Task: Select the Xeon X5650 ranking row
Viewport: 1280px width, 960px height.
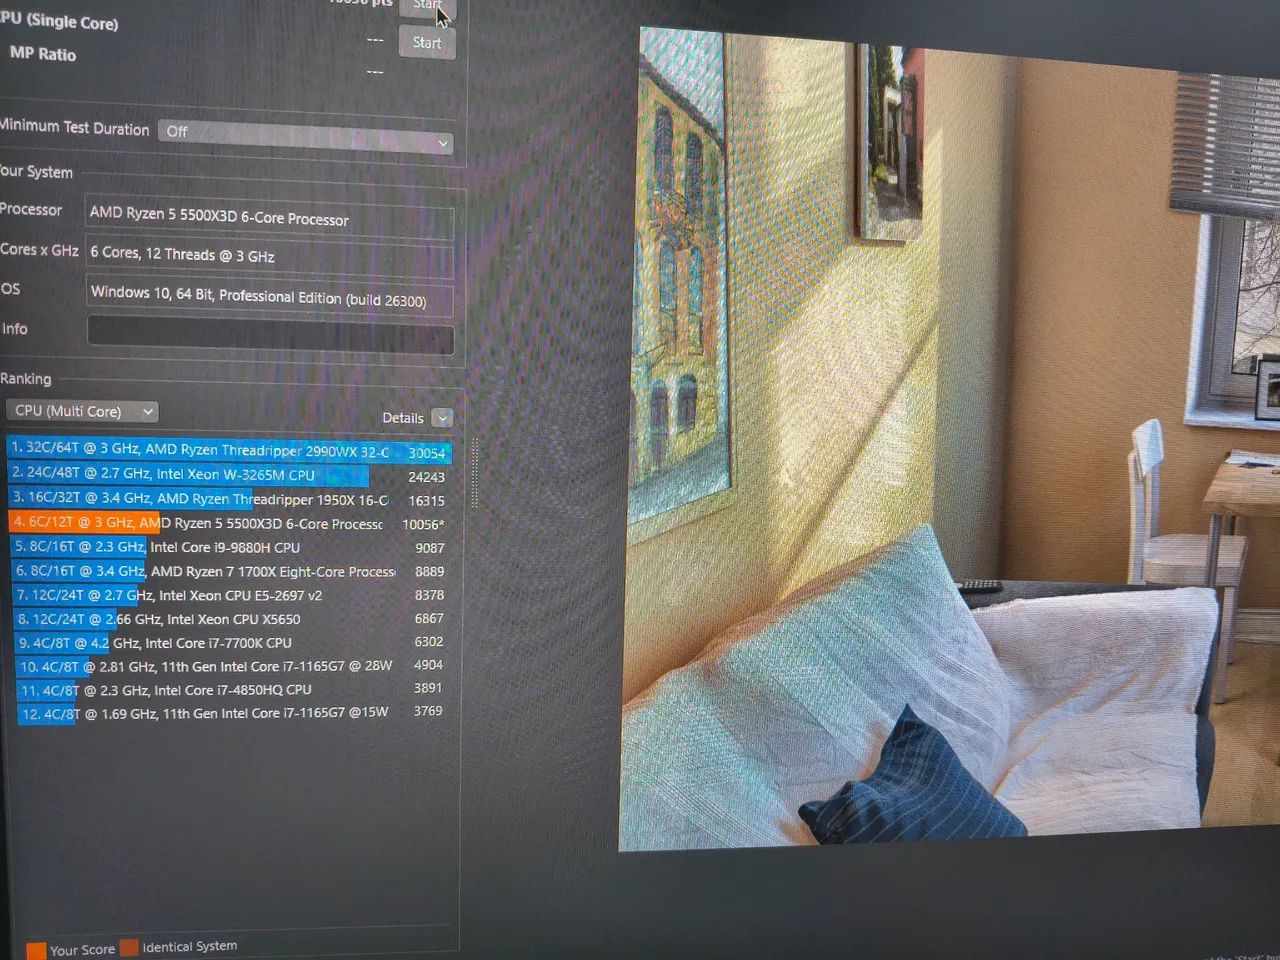Action: (x=231, y=619)
